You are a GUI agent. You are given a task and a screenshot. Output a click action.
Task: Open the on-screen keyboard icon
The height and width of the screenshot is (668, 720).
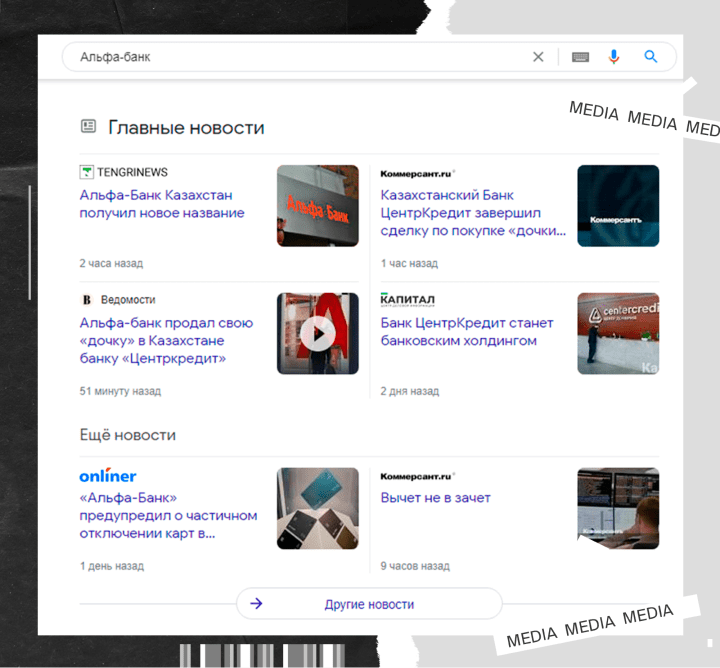(580, 57)
